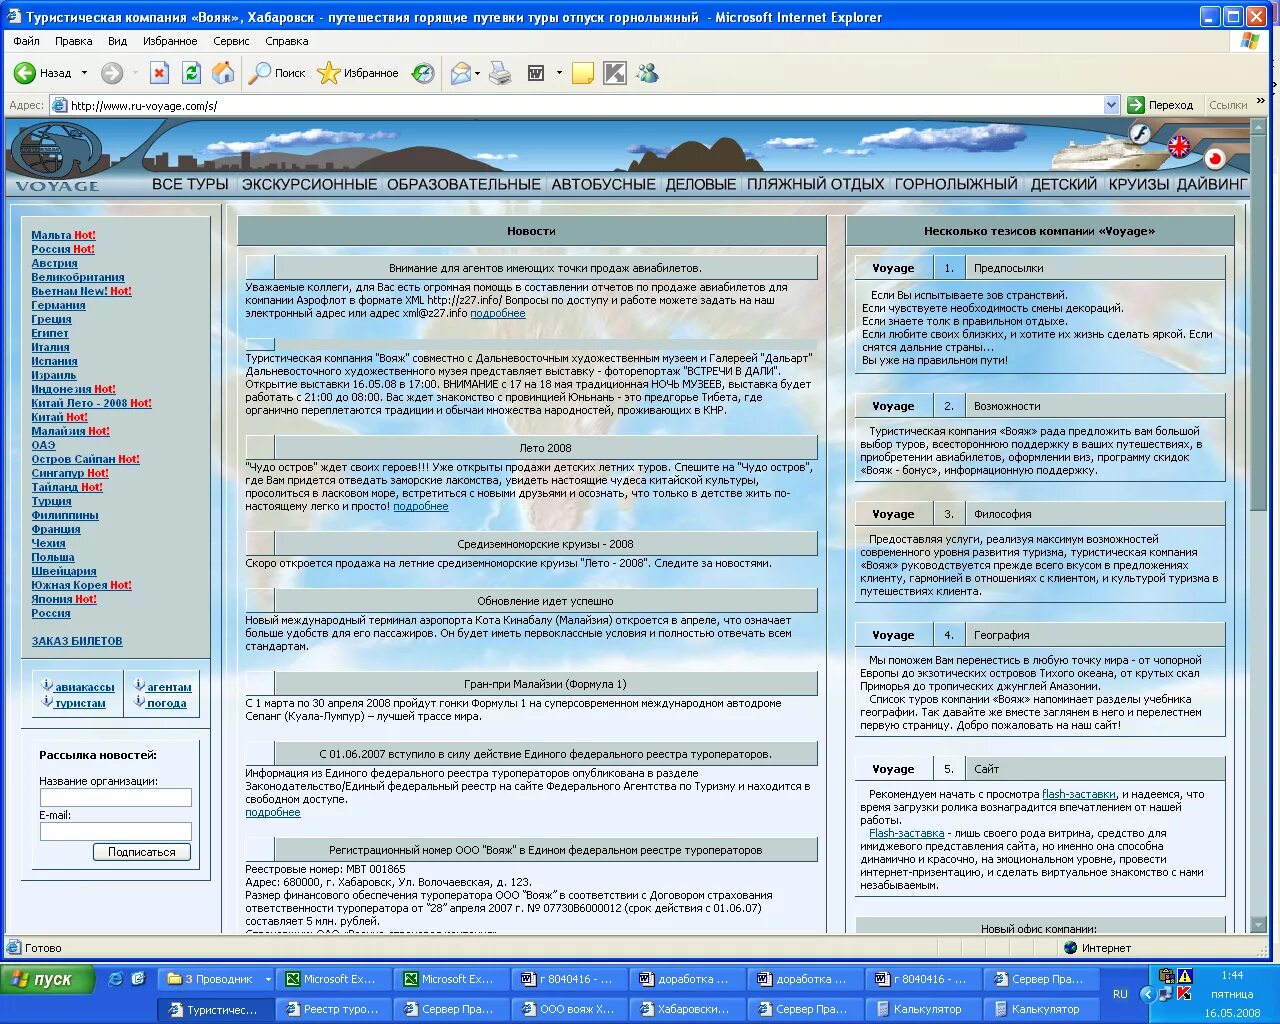Viewport: 1280px width, 1024px height.
Task: Open the Правка menu
Action: (x=74, y=41)
